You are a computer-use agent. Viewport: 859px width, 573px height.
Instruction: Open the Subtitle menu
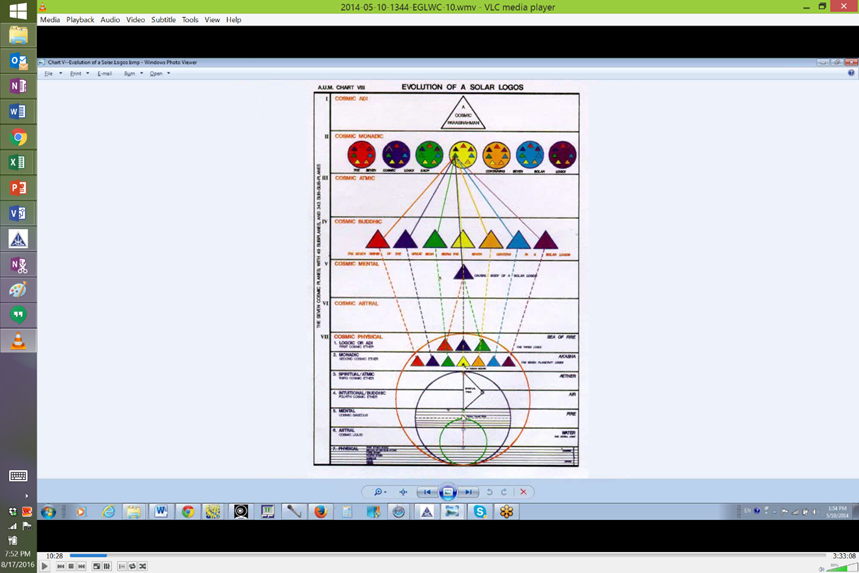[163, 20]
